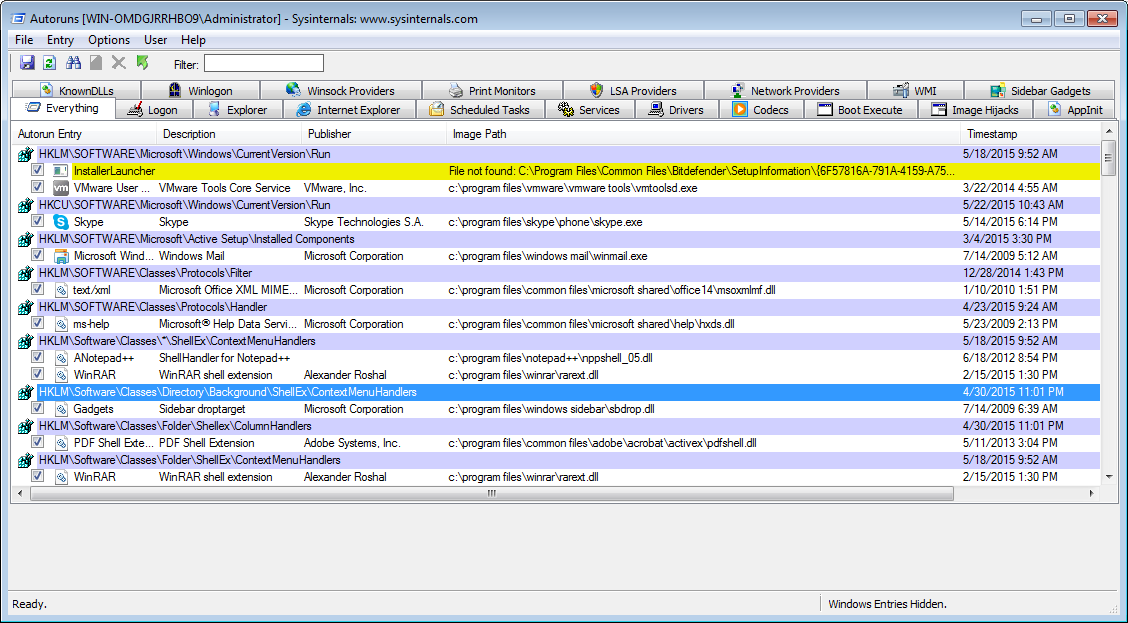This screenshot has height=623, width=1128.
Task: Open the AppInit tab
Action: pyautogui.click(x=1075, y=109)
